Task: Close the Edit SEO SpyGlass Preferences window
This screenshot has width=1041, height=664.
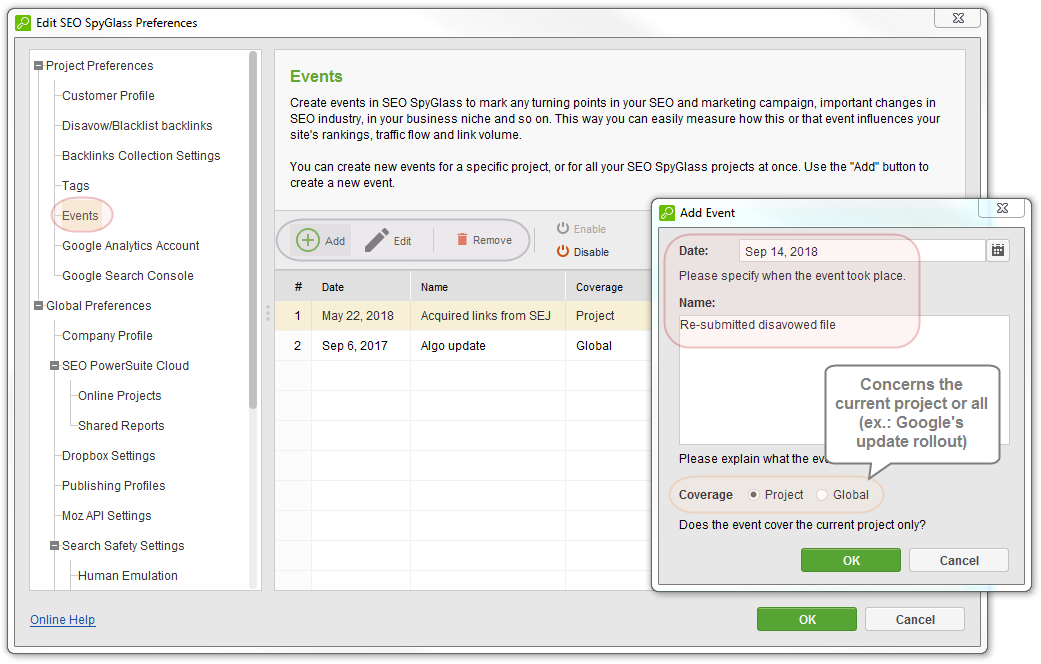Action: [957, 18]
